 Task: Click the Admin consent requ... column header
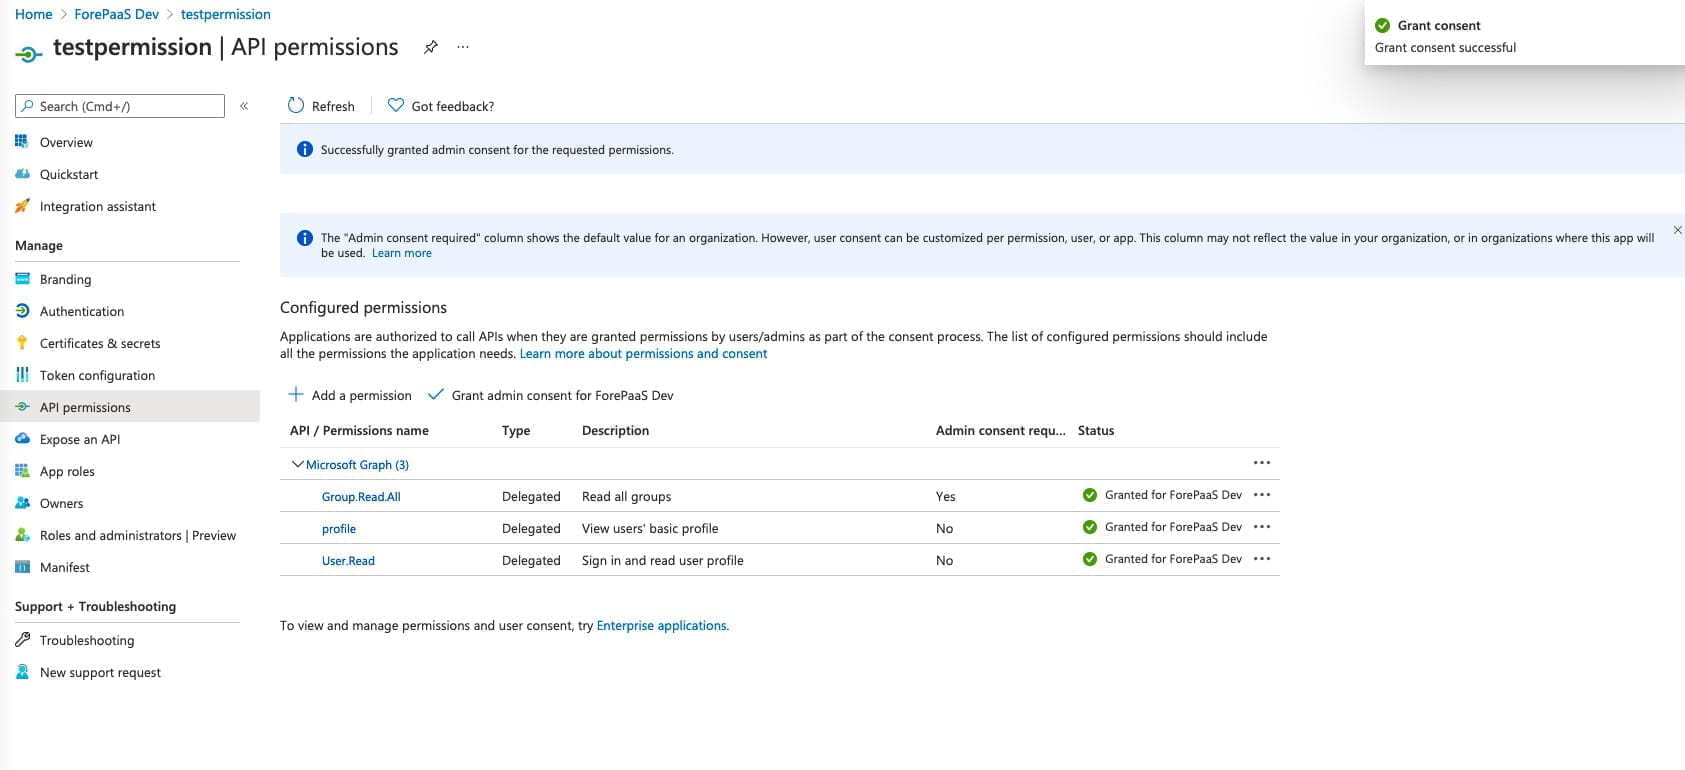pyautogui.click(x=1000, y=431)
